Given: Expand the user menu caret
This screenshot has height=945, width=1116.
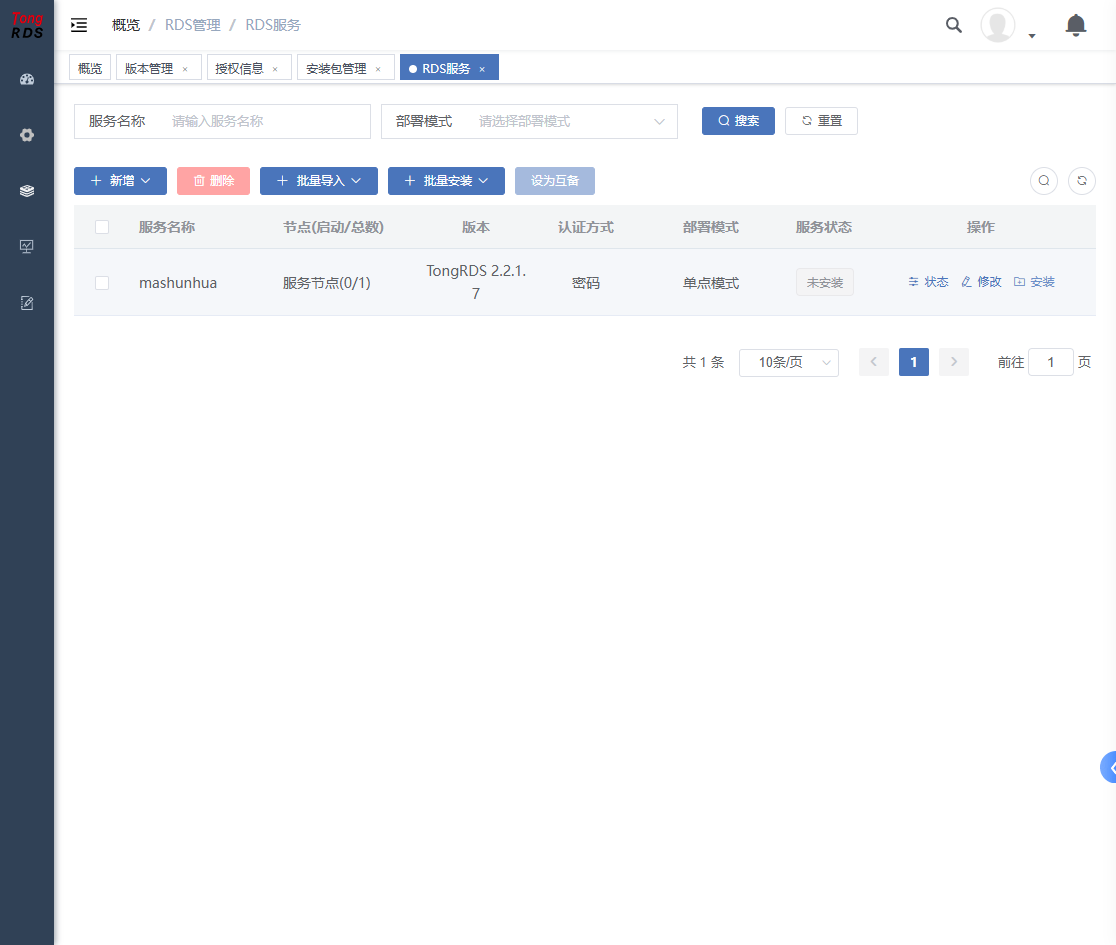Looking at the screenshot, I should coord(1032,36).
